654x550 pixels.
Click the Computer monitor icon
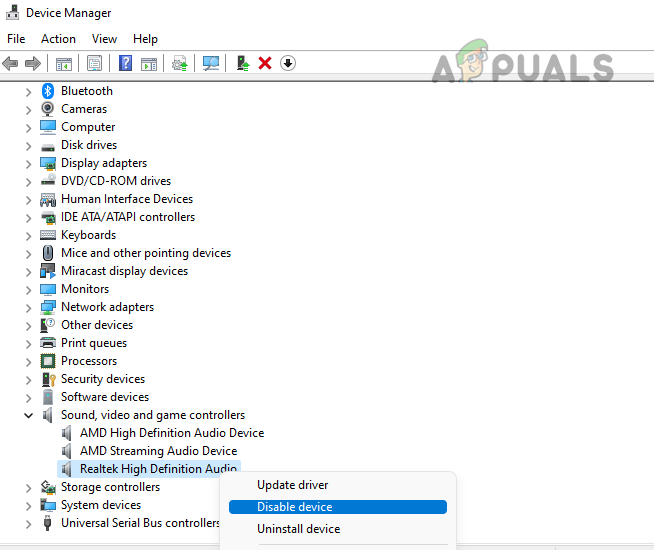[48, 127]
